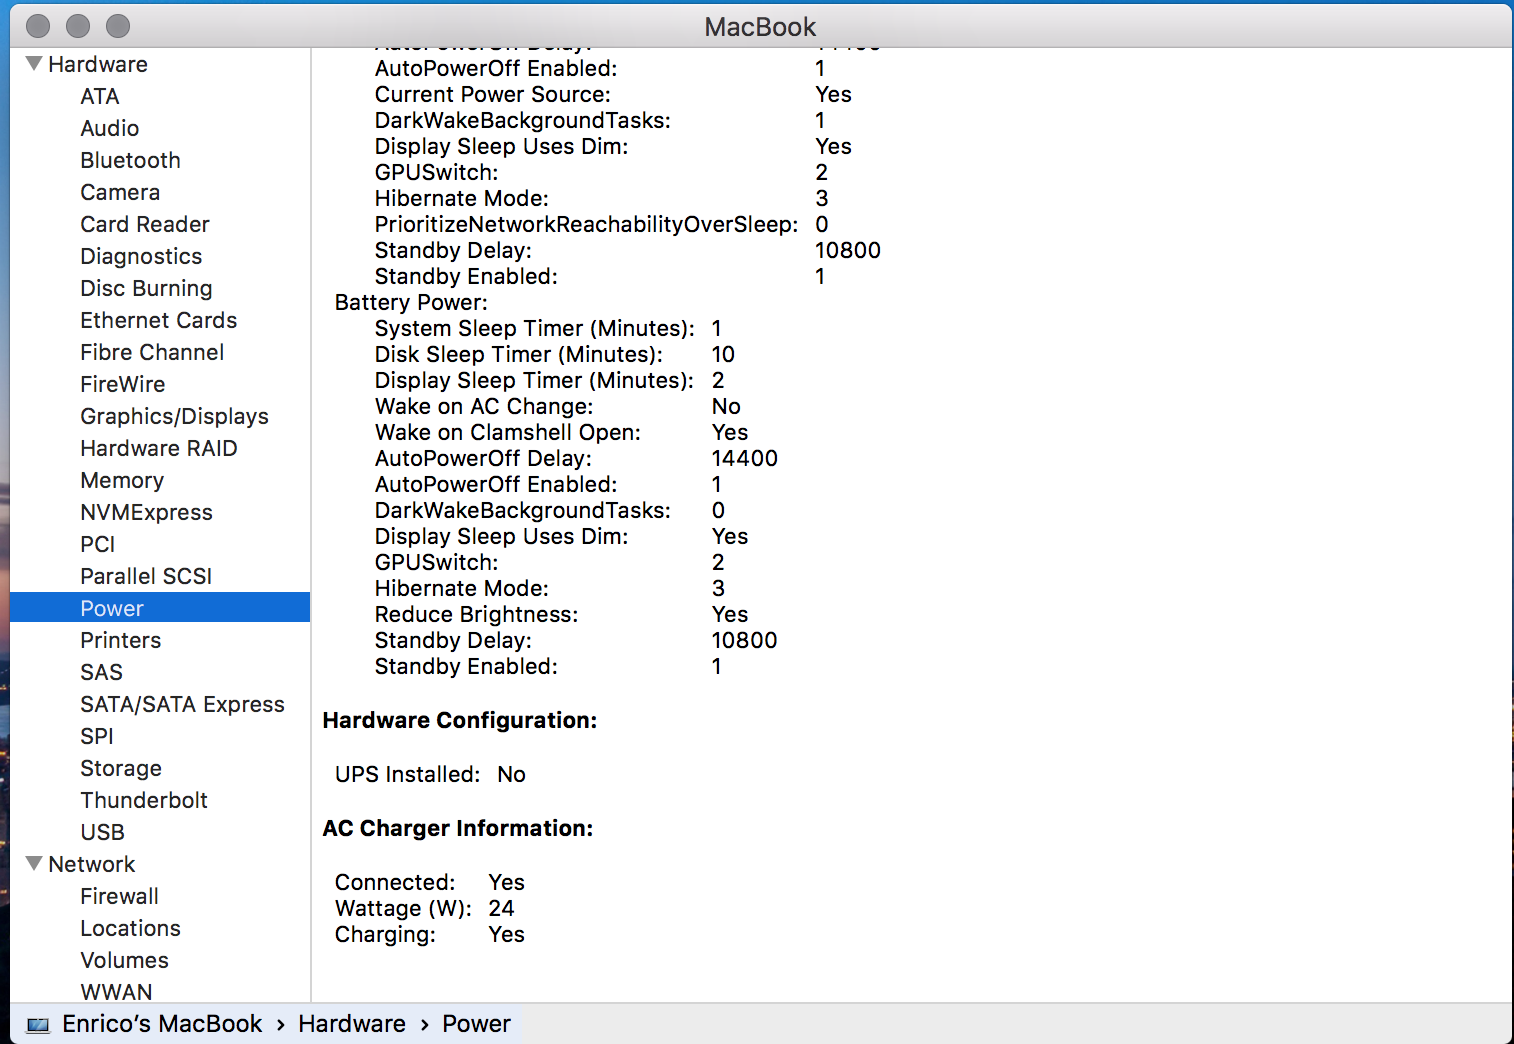Click Power in the path bar
This screenshot has height=1044, width=1514.
[477, 1025]
